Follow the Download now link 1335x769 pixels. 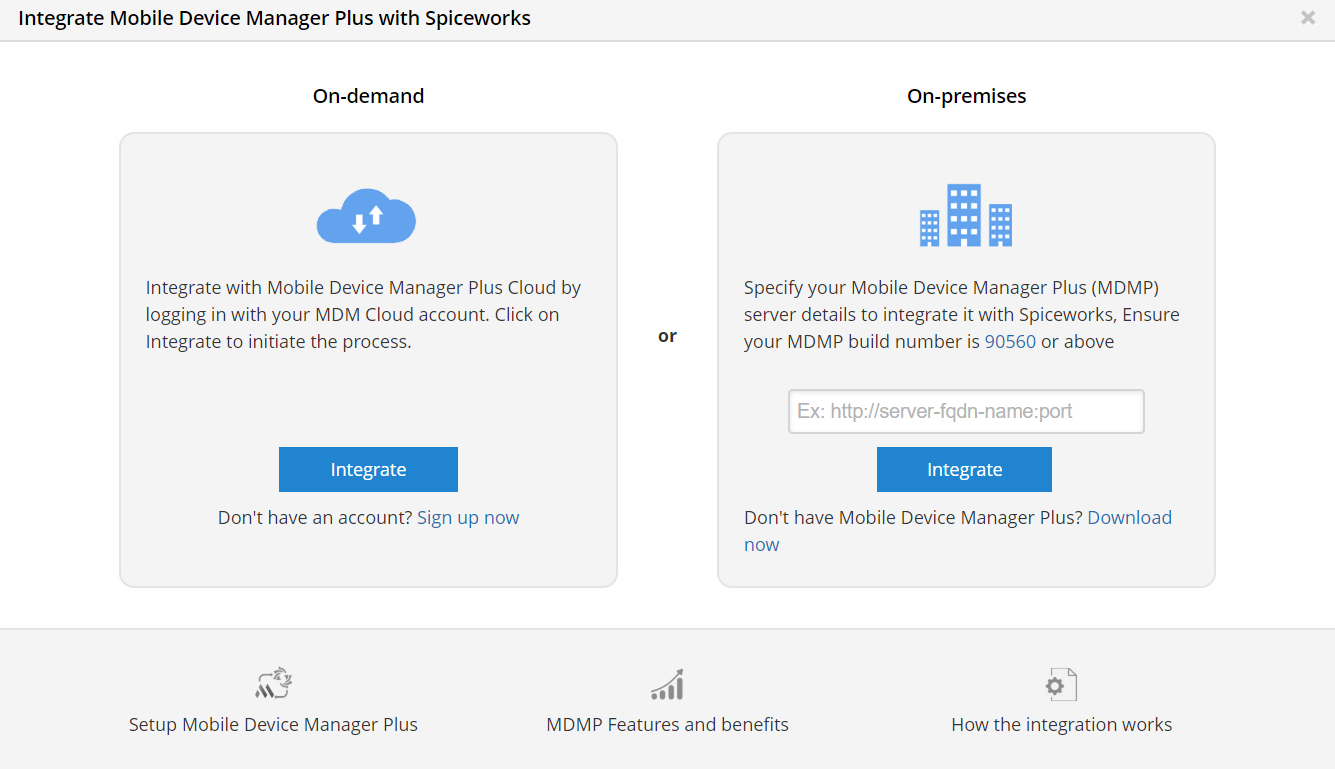[1129, 518]
